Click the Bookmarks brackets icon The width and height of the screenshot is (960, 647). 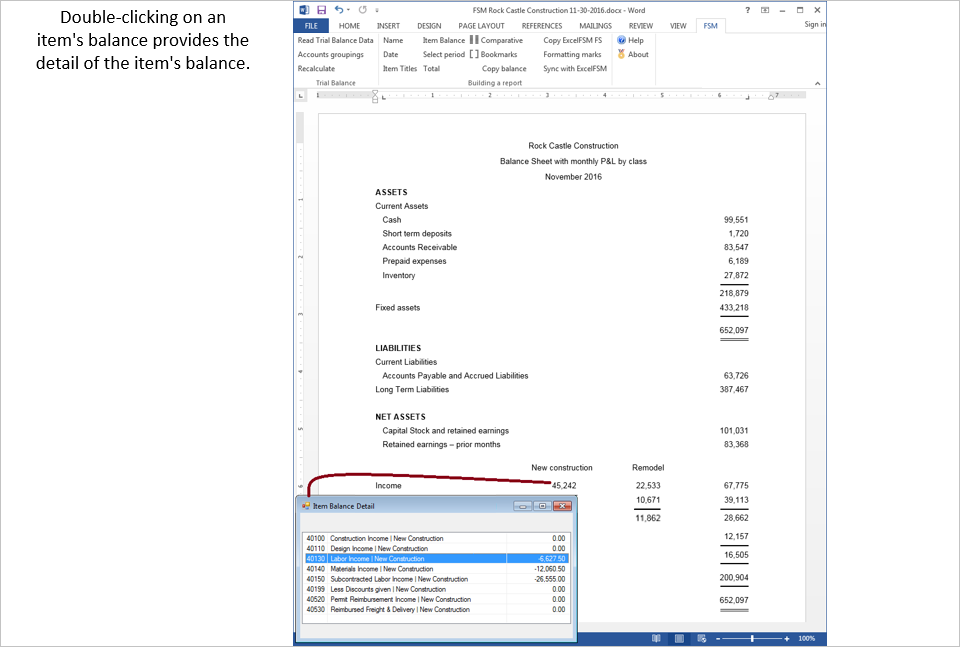pyautogui.click(x=474, y=54)
